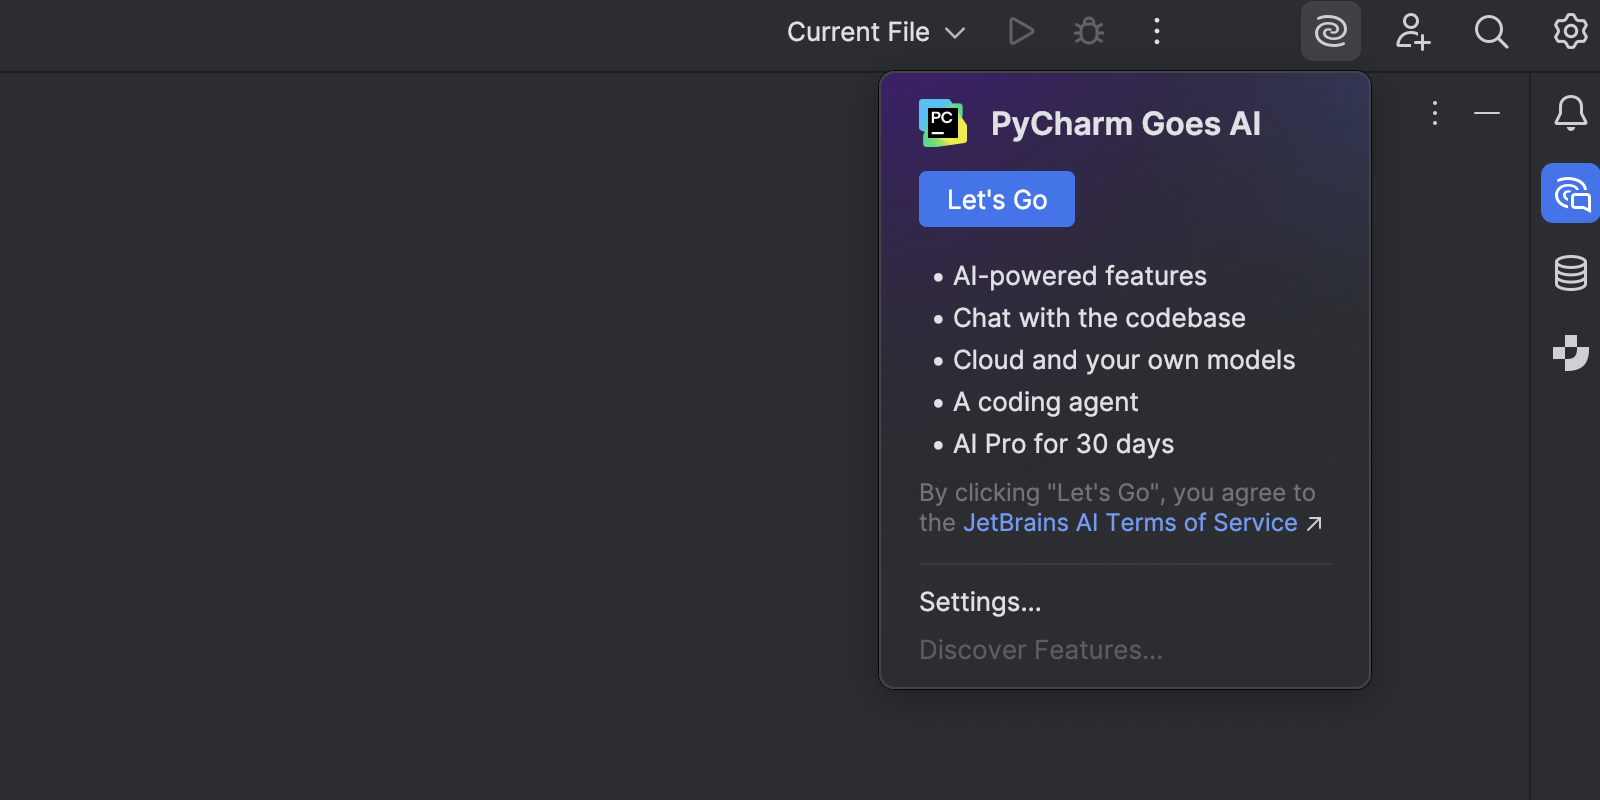Click external link arrow beside Terms of Service
This screenshot has height=800, width=1600.
[x=1314, y=524]
